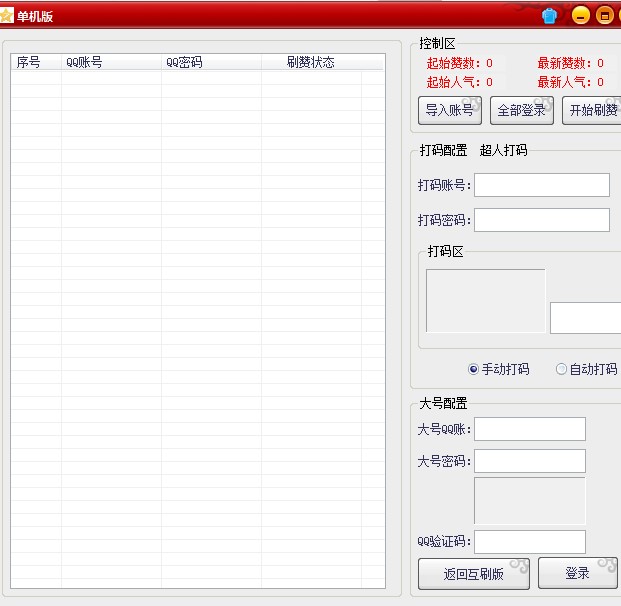Click the 起始人气: 0 label
Image resolution: width=621 pixels, height=606 pixels.
tap(460, 82)
